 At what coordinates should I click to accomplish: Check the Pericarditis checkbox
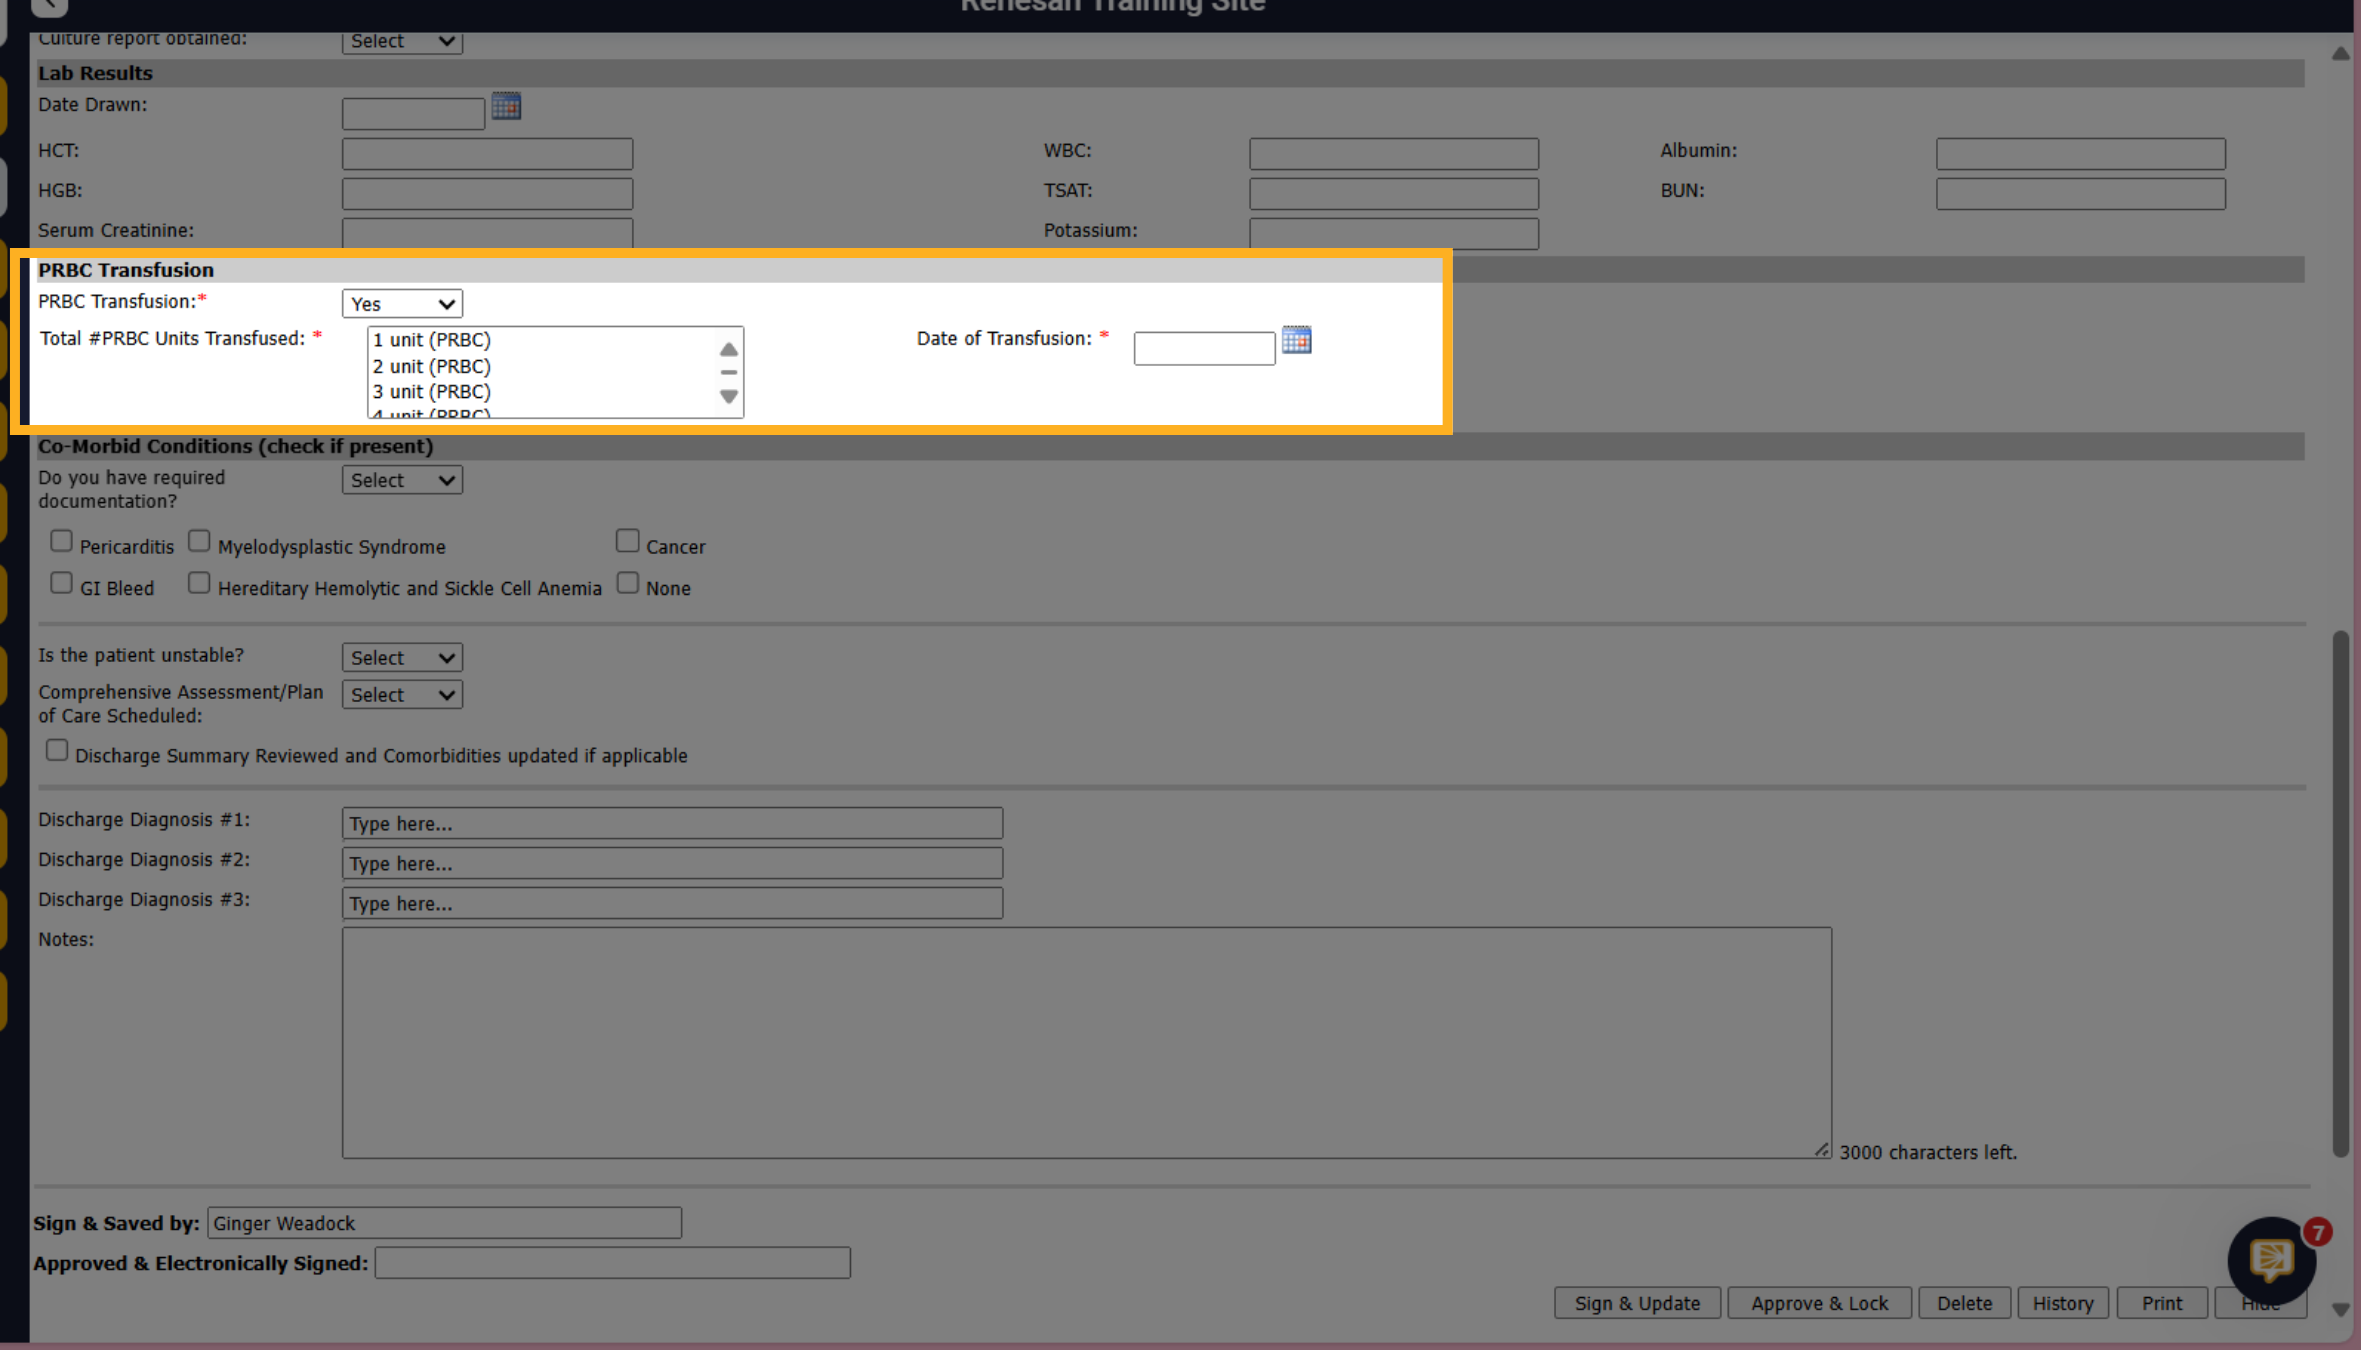pyautogui.click(x=61, y=541)
